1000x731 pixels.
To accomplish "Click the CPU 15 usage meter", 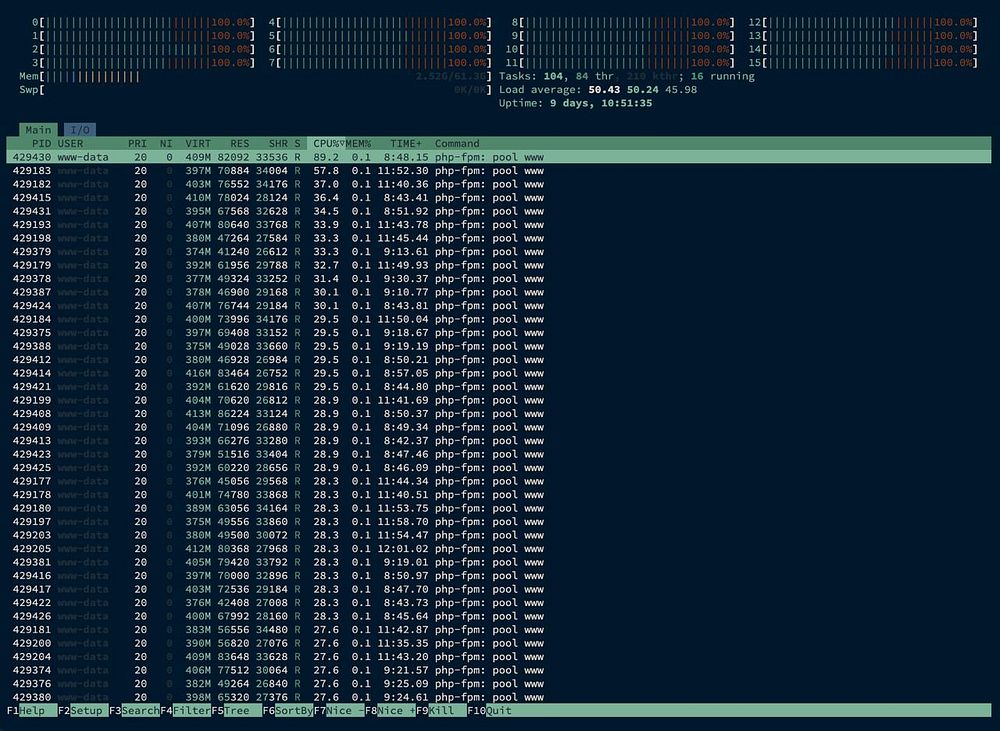I will click(x=863, y=63).
